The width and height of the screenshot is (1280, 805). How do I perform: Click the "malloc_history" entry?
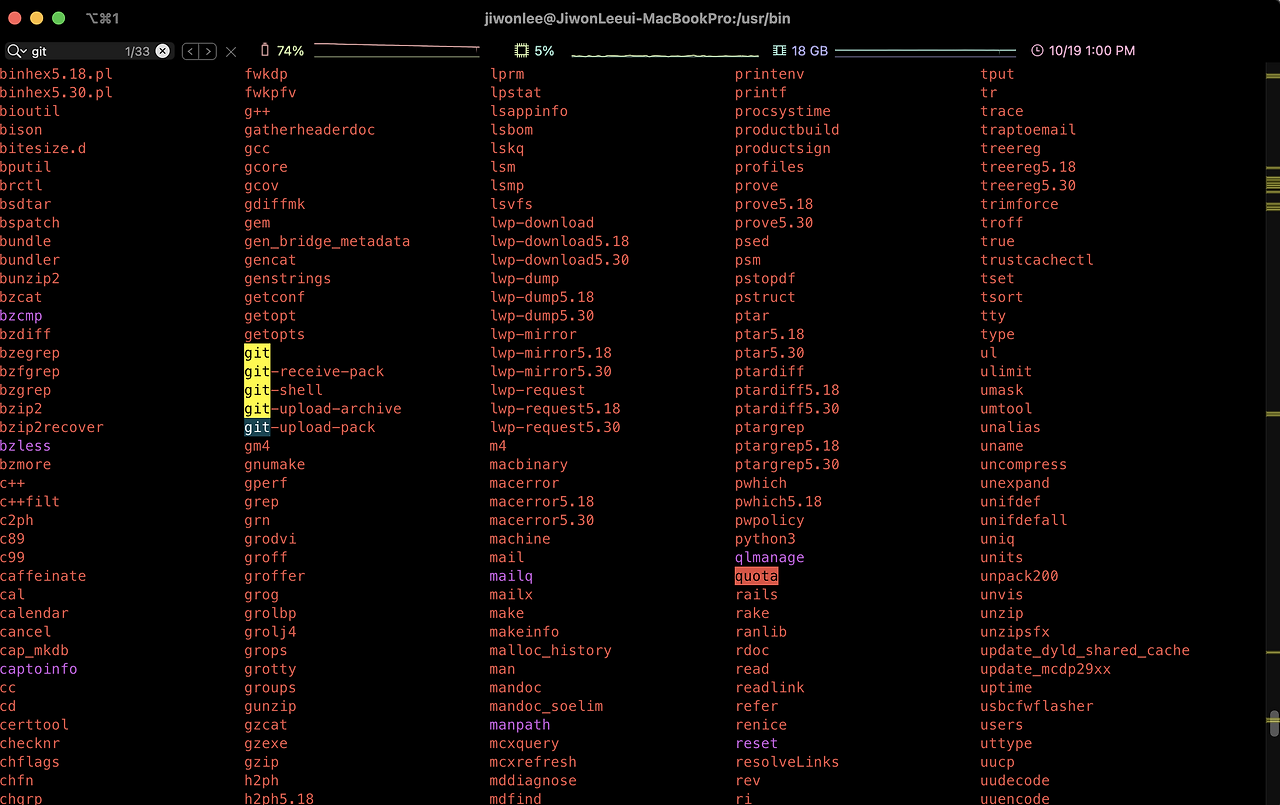(x=550, y=651)
